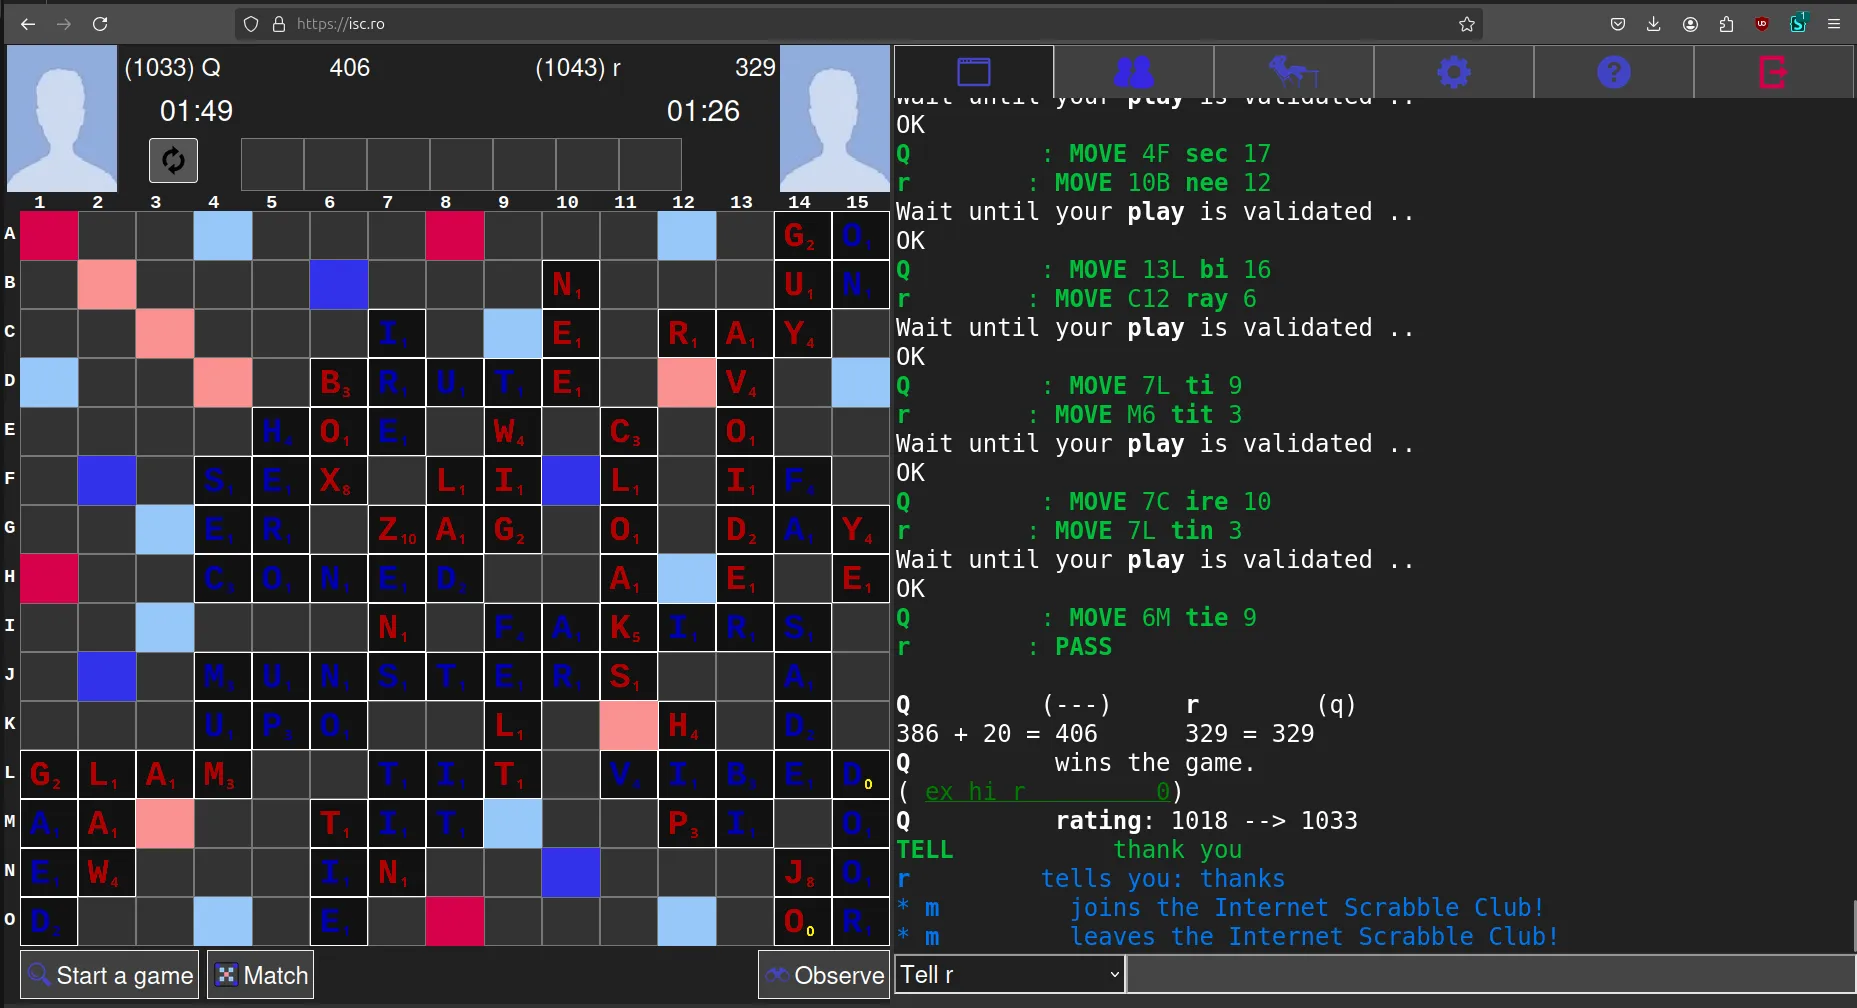The image size is (1857, 1008).
Task: Click the address bar URL isc.ro
Action: point(341,24)
